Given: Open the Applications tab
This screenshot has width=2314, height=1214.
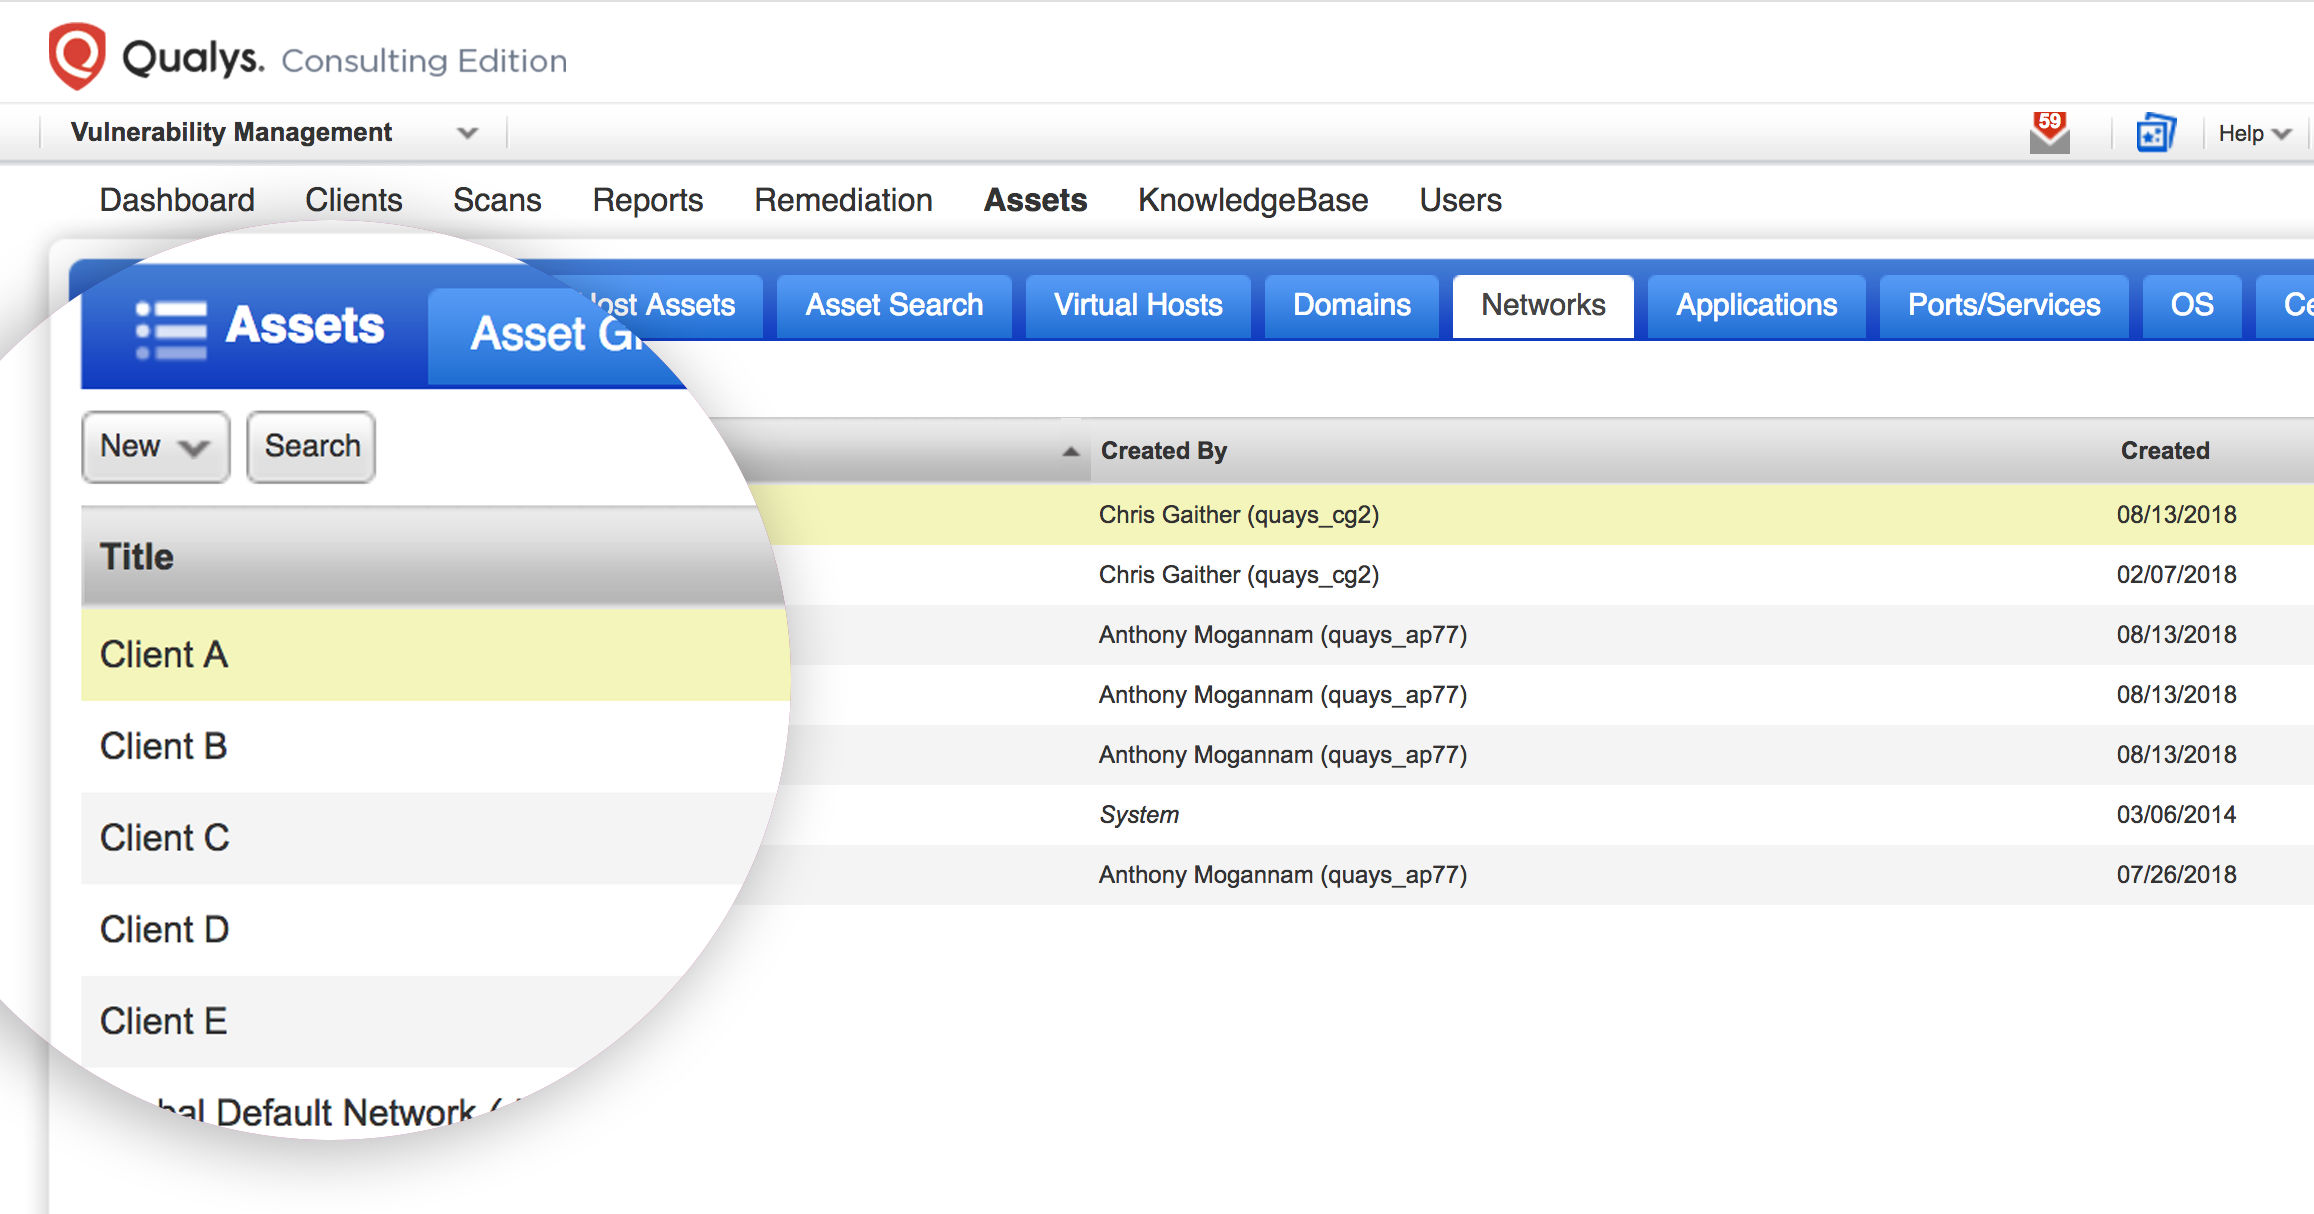Looking at the screenshot, I should coord(1756,305).
